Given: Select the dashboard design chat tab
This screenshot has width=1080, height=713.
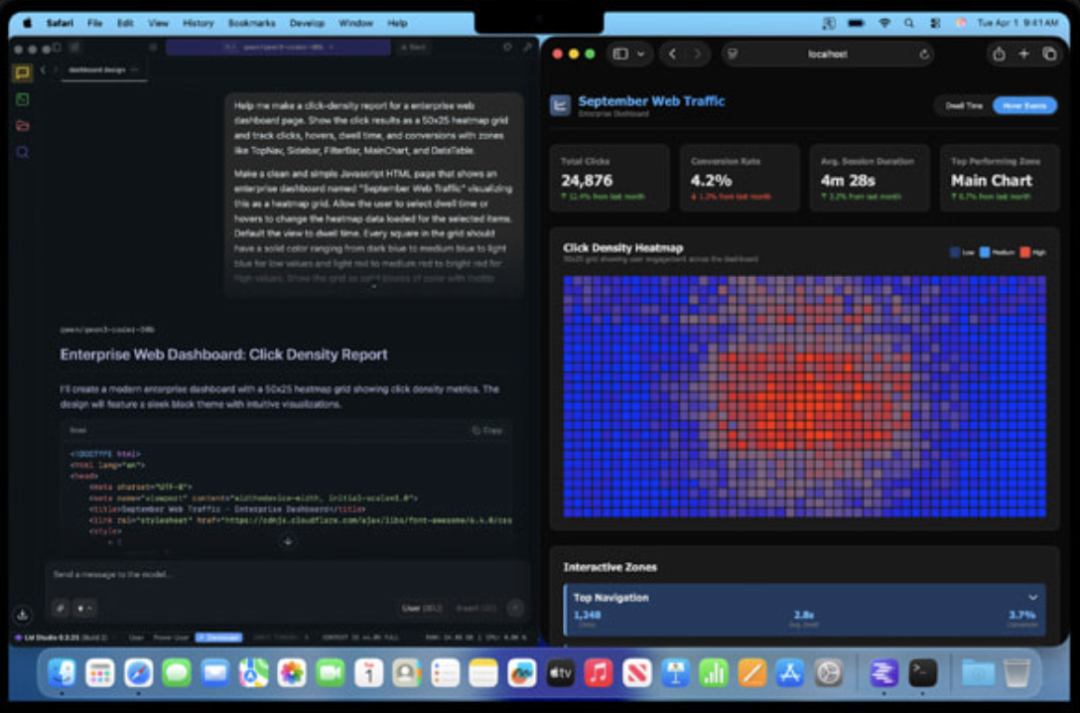Looking at the screenshot, I should pos(100,69).
